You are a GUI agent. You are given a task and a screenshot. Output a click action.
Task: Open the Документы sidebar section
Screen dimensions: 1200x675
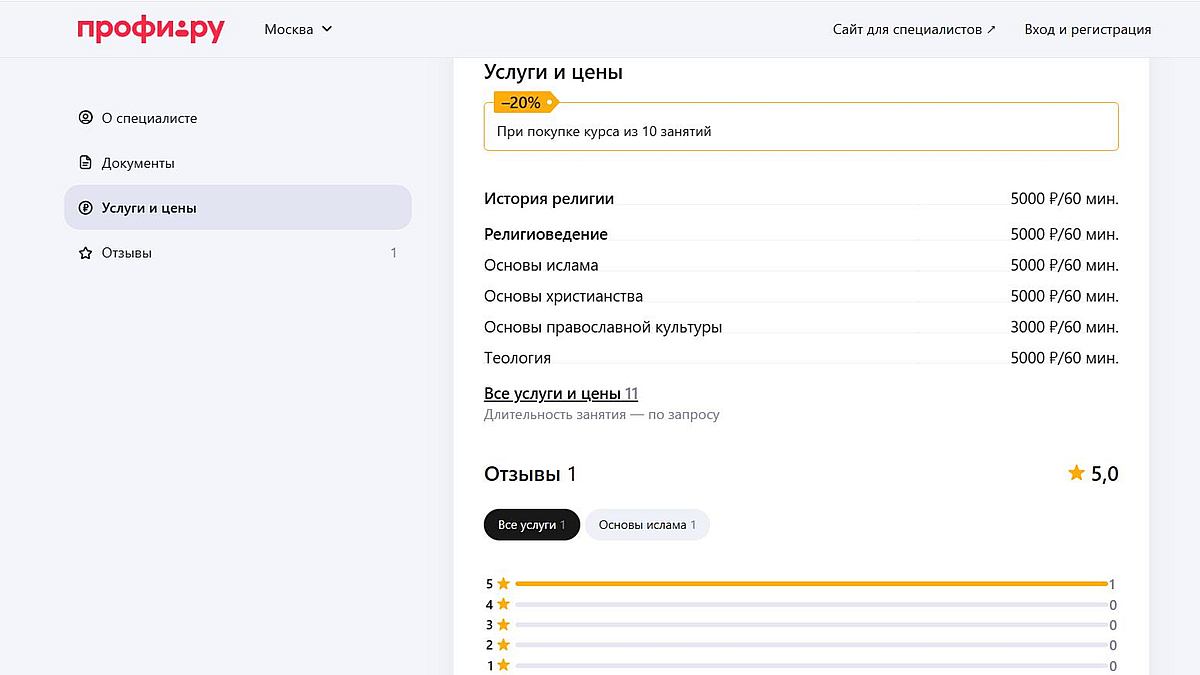[138, 163]
